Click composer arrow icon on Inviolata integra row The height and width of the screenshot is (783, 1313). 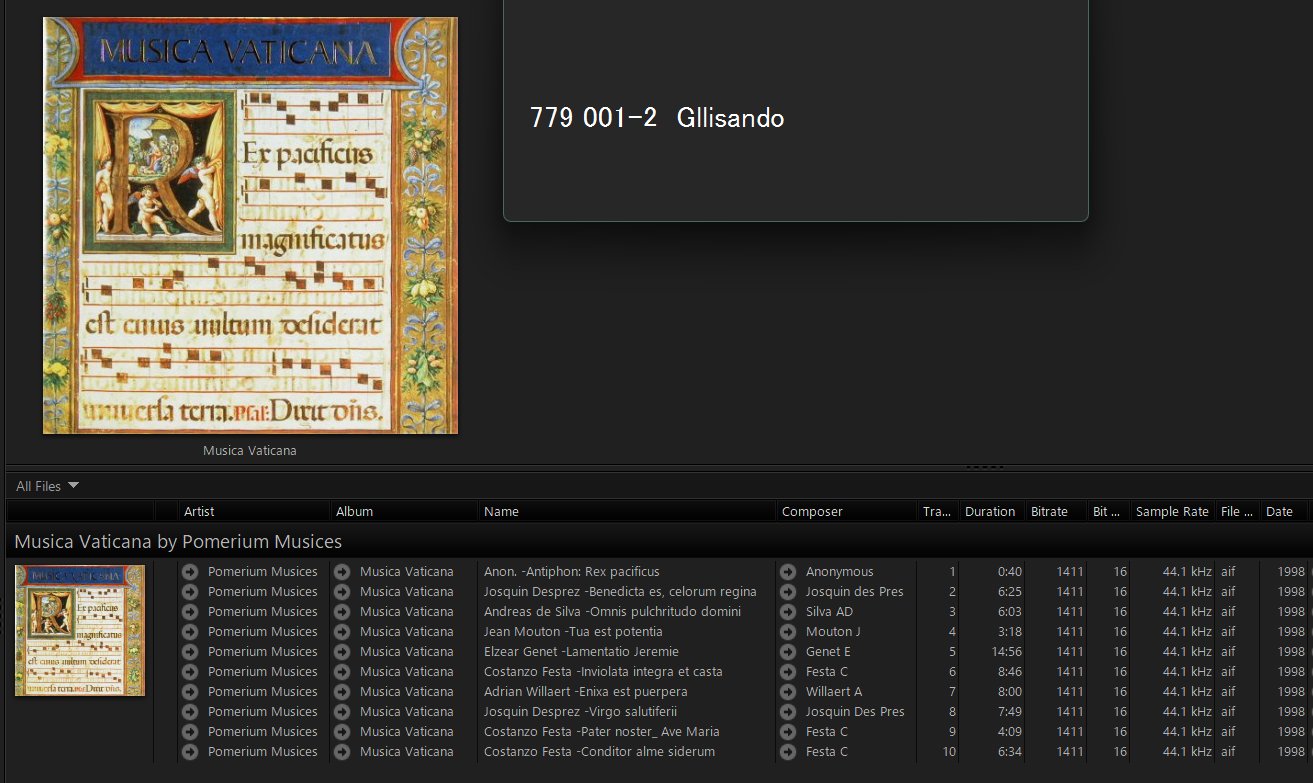click(788, 672)
